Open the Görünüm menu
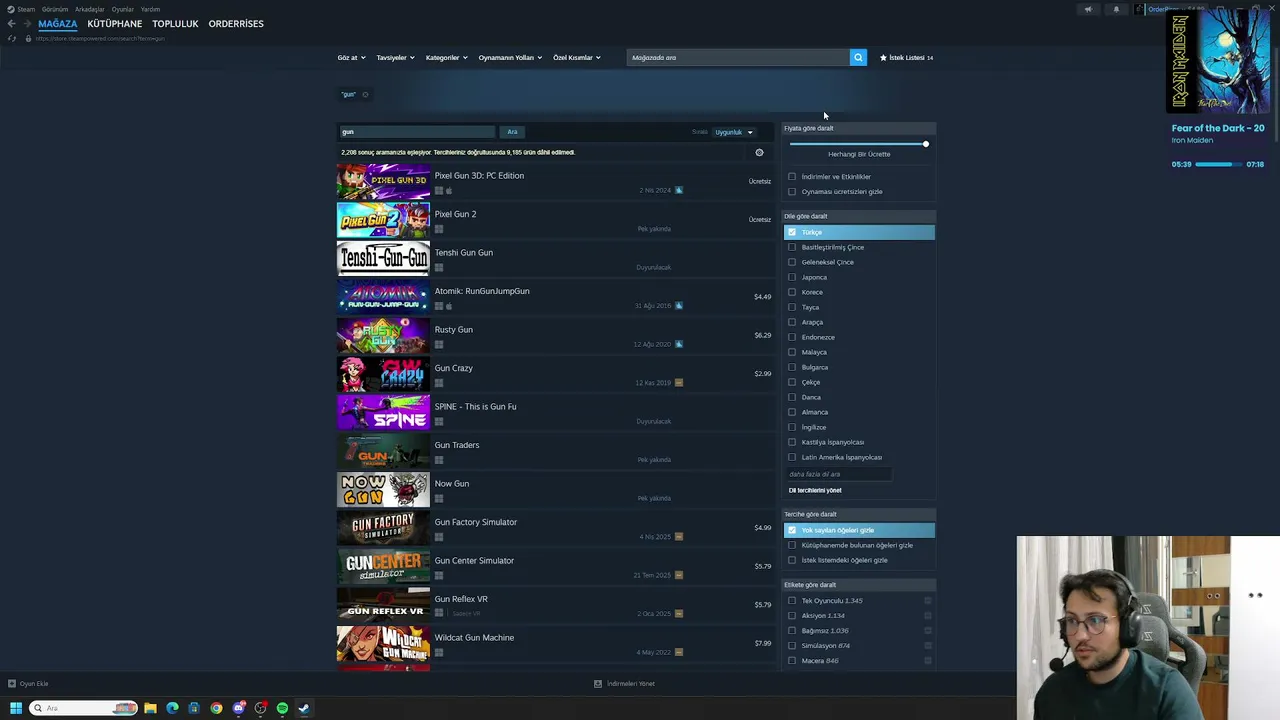The image size is (1280, 720). (55, 9)
